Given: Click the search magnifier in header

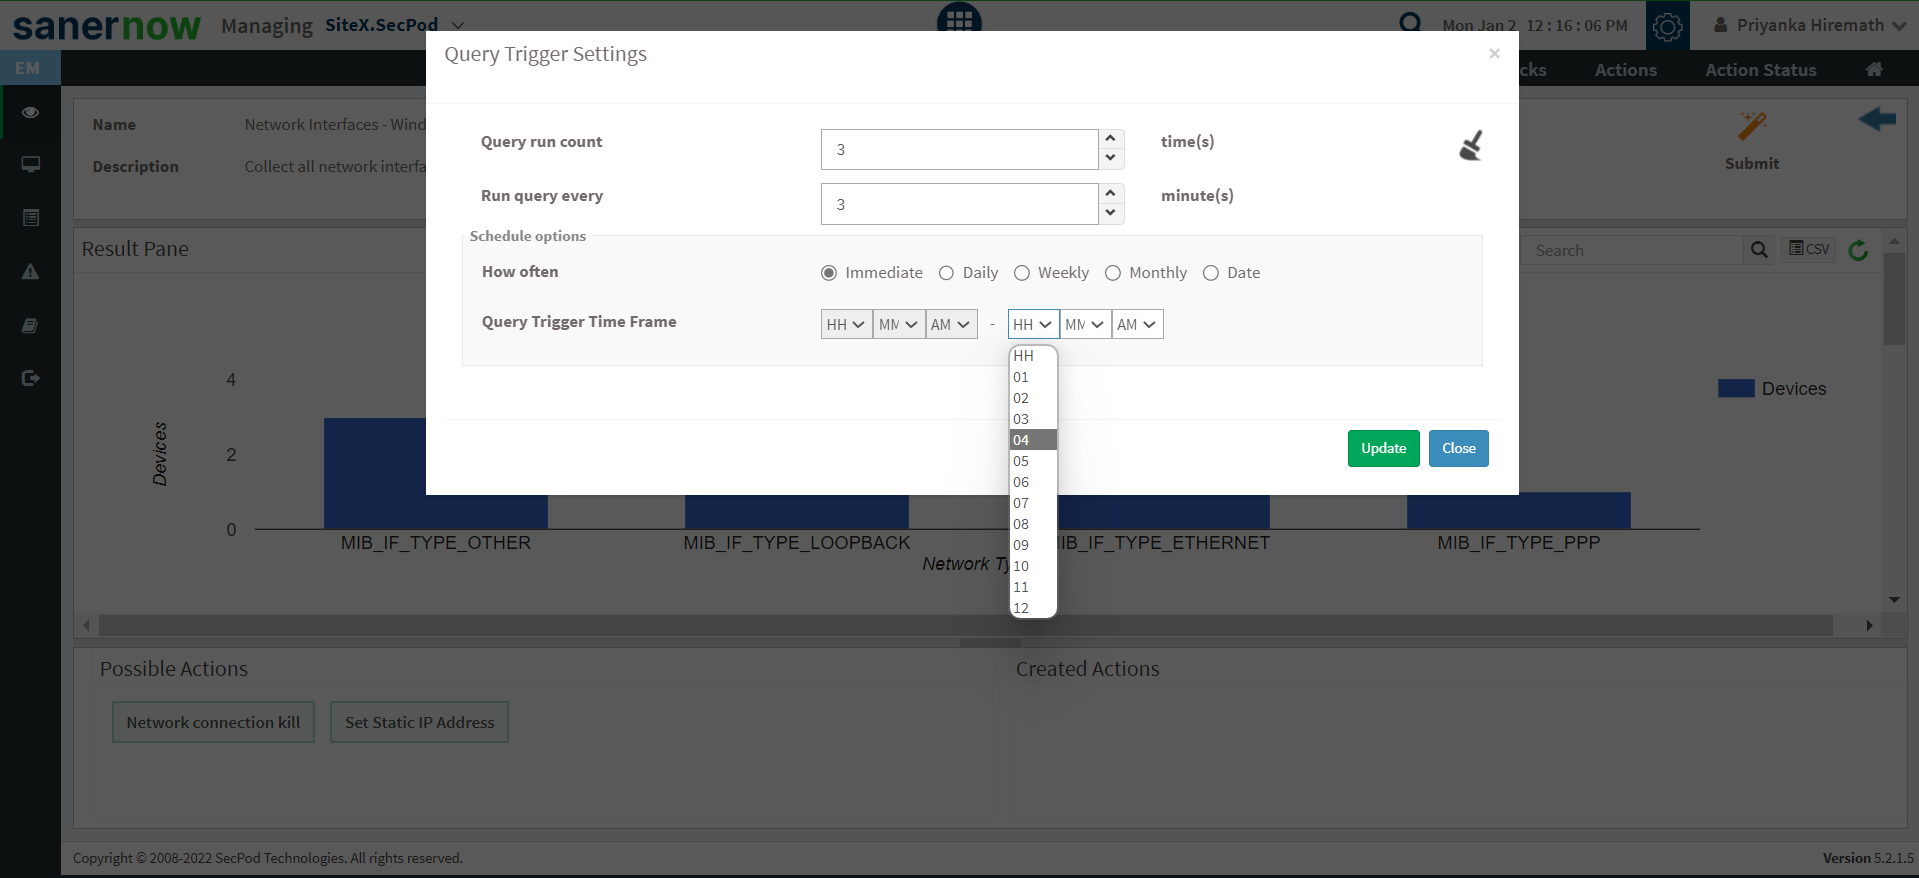Looking at the screenshot, I should point(1410,22).
